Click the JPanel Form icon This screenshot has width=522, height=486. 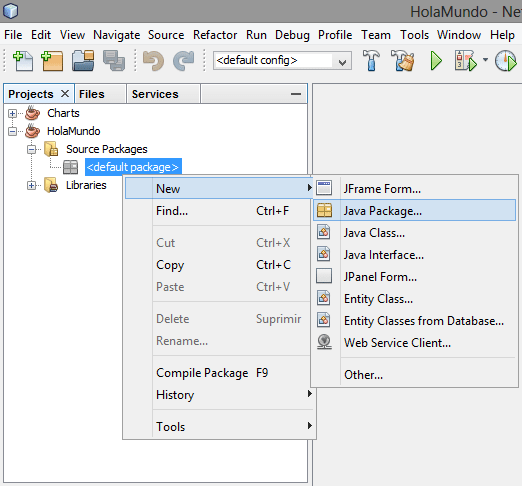click(324, 276)
